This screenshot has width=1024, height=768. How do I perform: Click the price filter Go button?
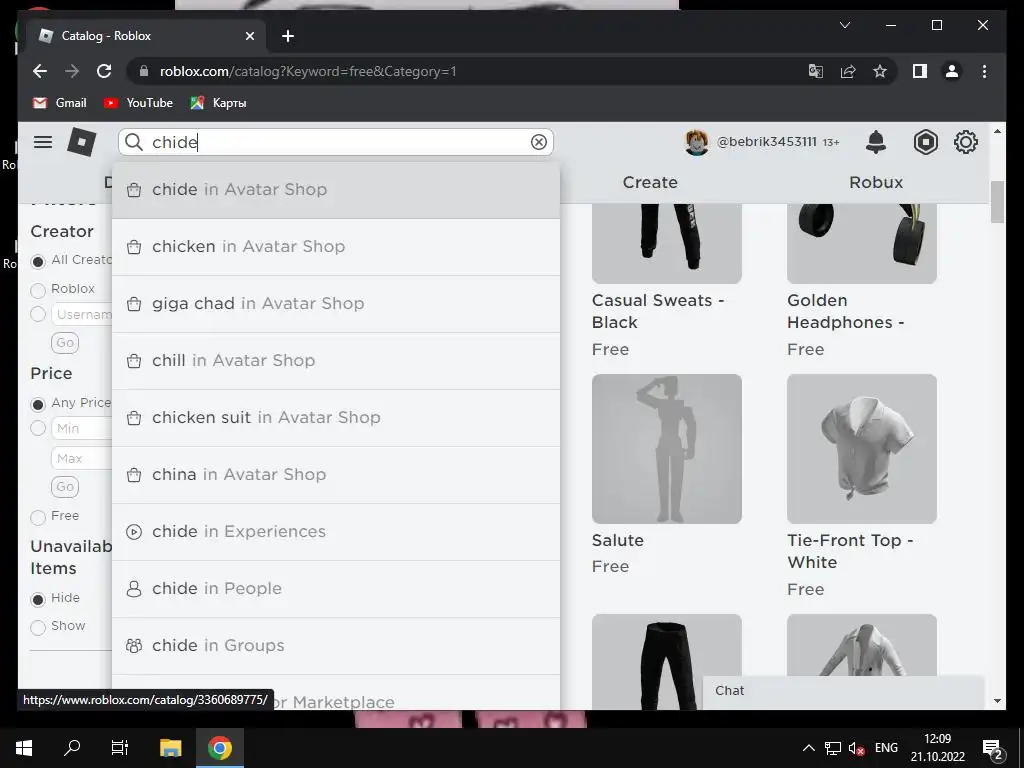click(65, 487)
